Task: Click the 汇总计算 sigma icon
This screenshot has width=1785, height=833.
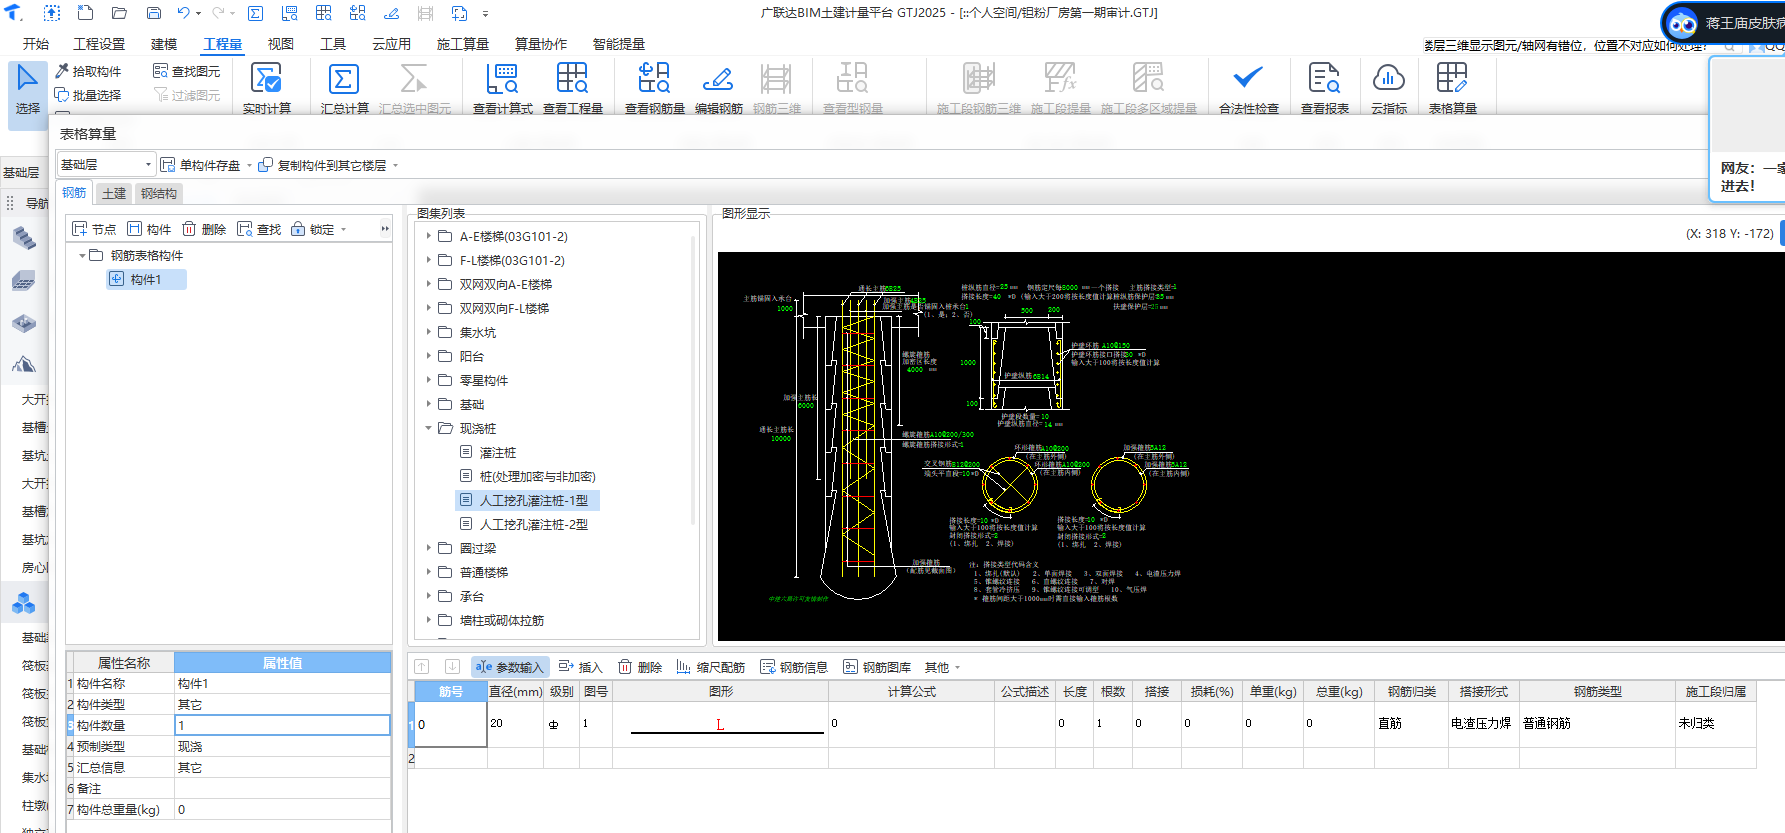Action: point(343,79)
